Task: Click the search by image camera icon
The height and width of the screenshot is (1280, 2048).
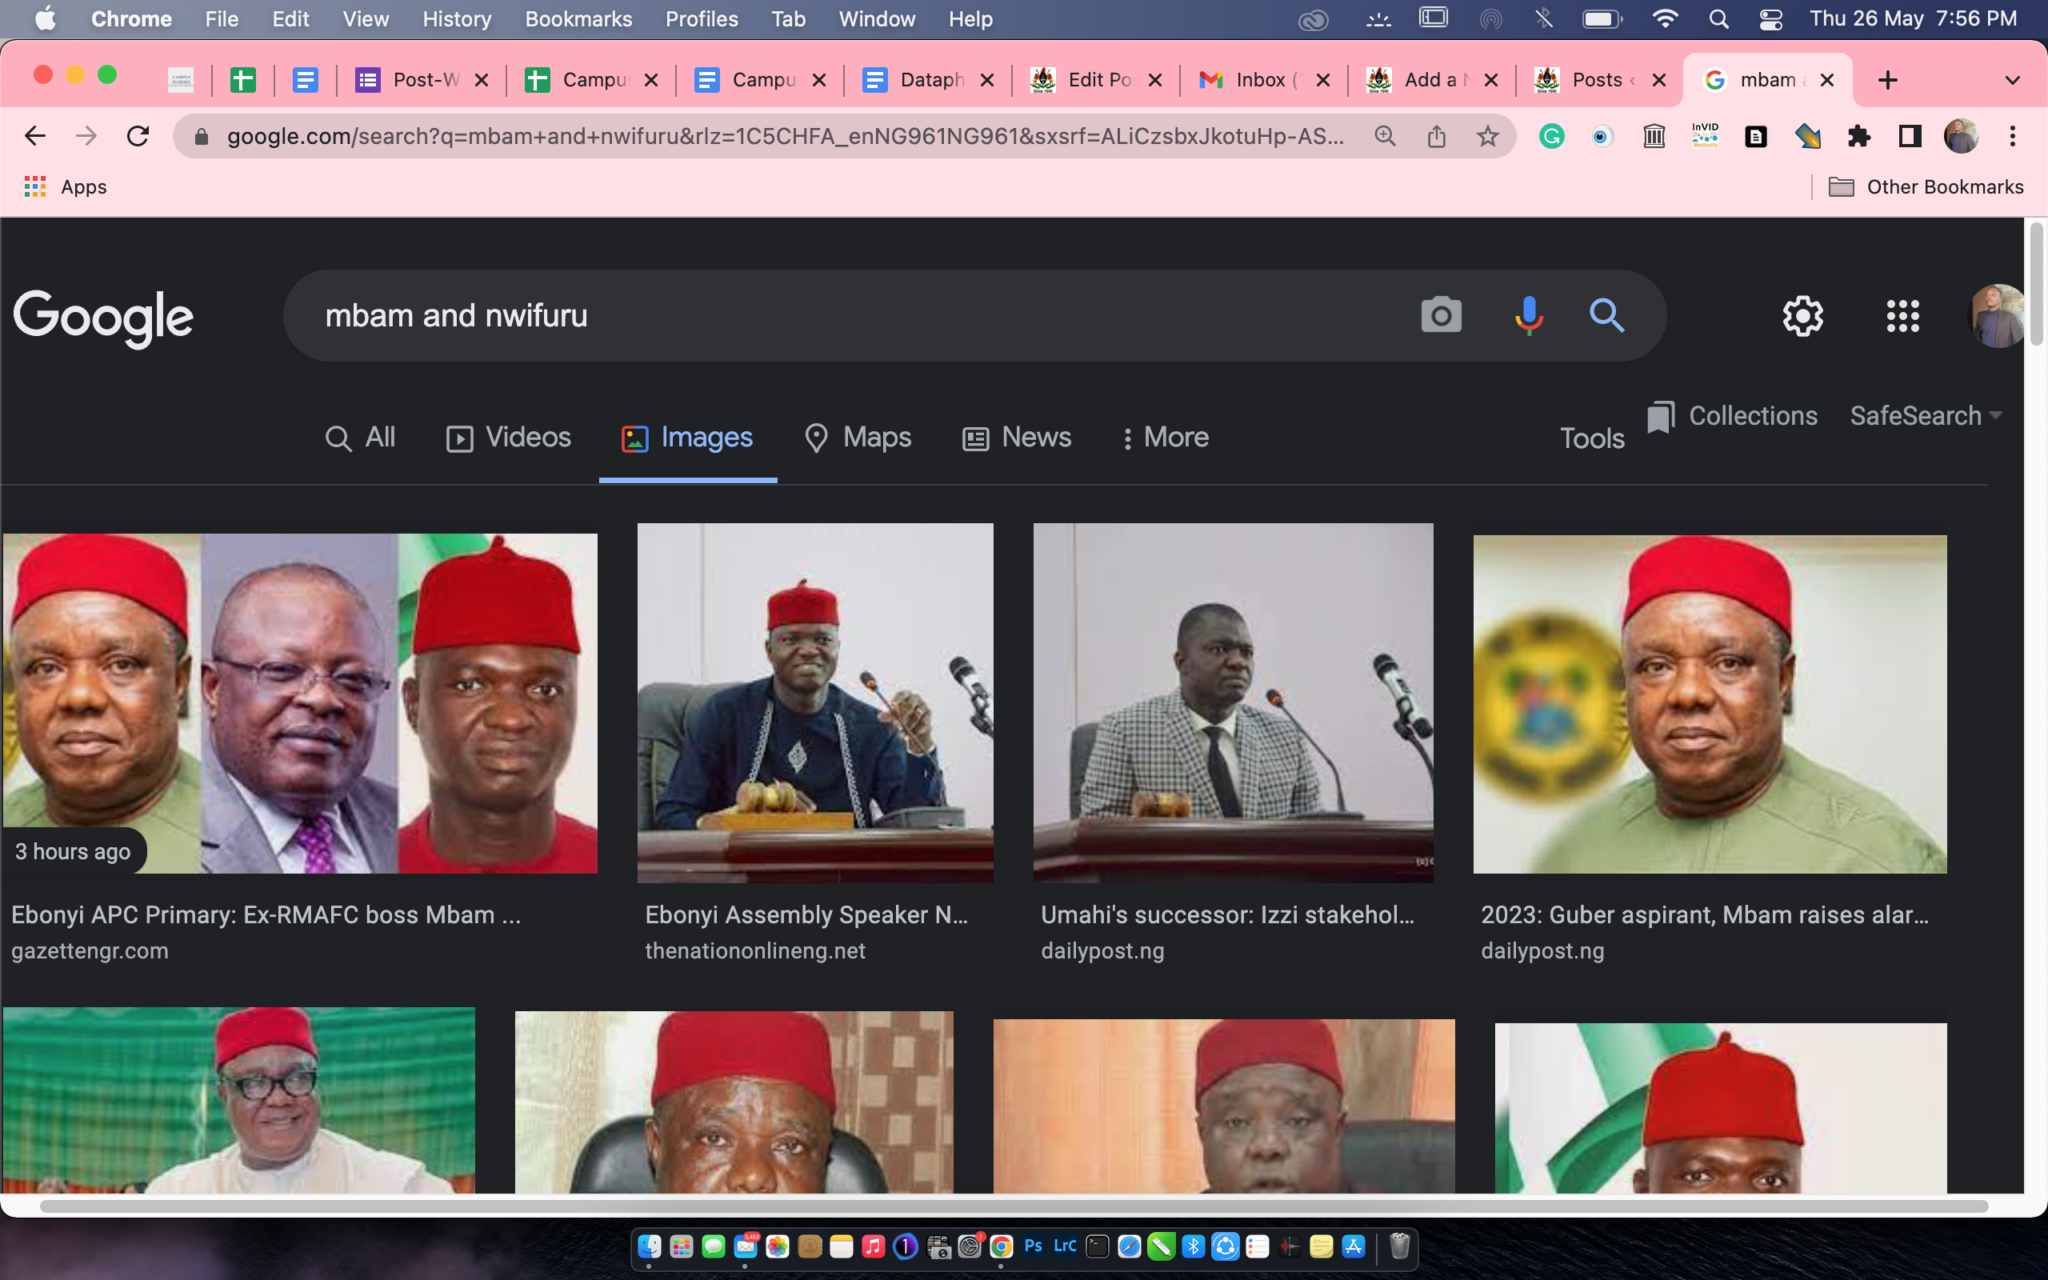Action: tap(1441, 315)
